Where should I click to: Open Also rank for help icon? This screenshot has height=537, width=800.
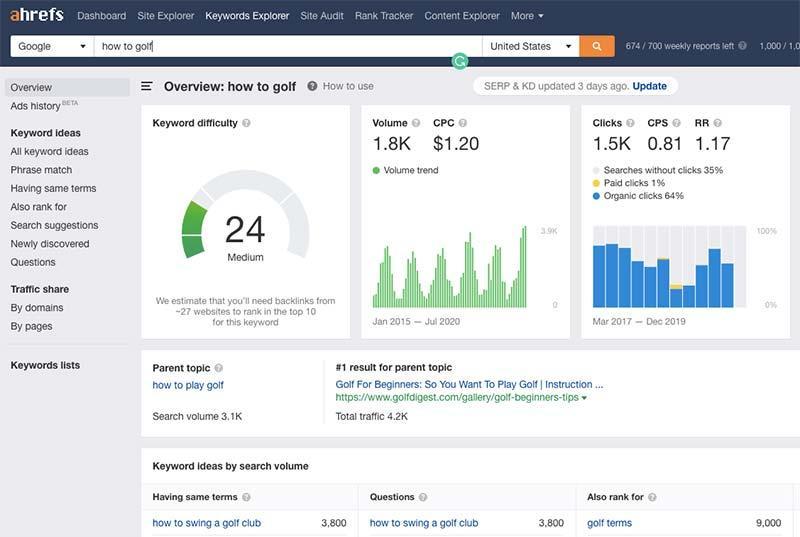tap(652, 497)
